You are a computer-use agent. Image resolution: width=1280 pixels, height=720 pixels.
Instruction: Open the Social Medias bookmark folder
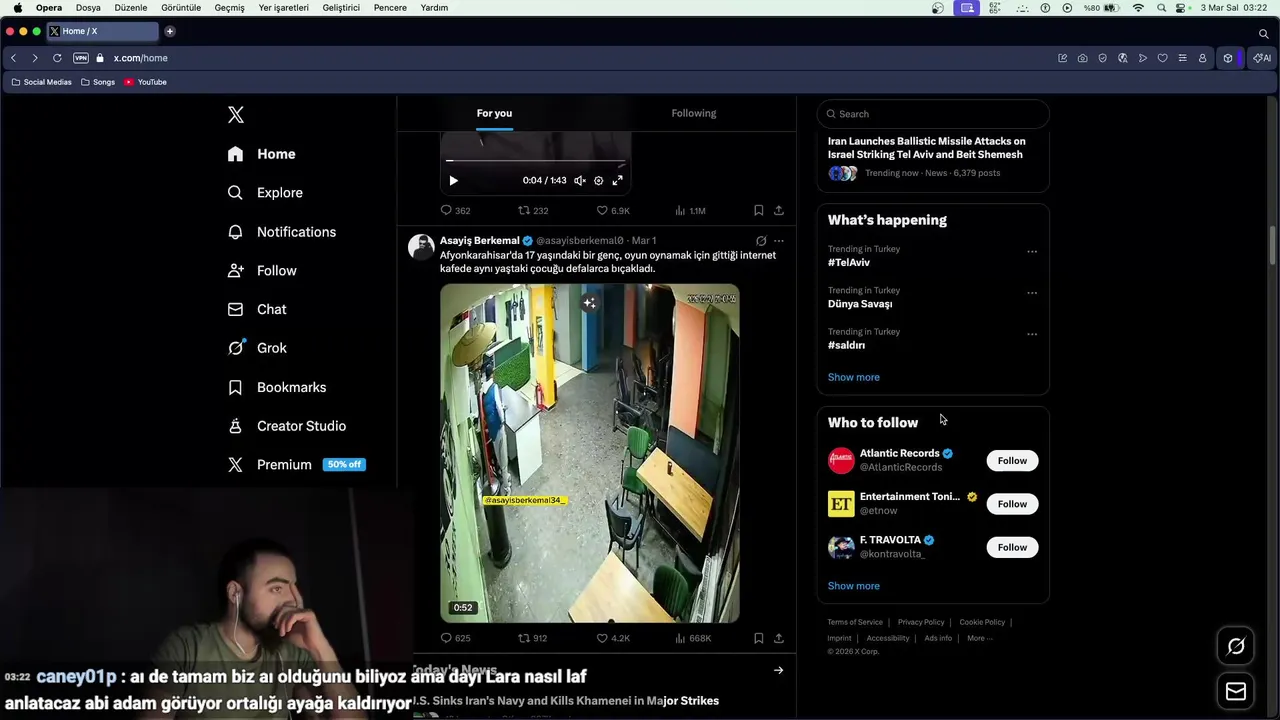pyautogui.click(x=41, y=82)
